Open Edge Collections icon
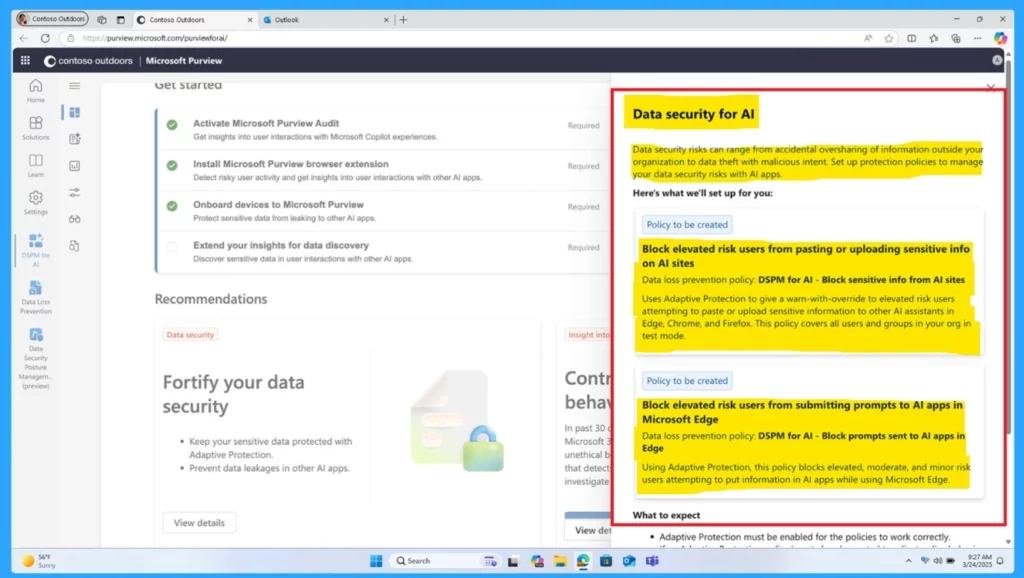 pos(955,39)
